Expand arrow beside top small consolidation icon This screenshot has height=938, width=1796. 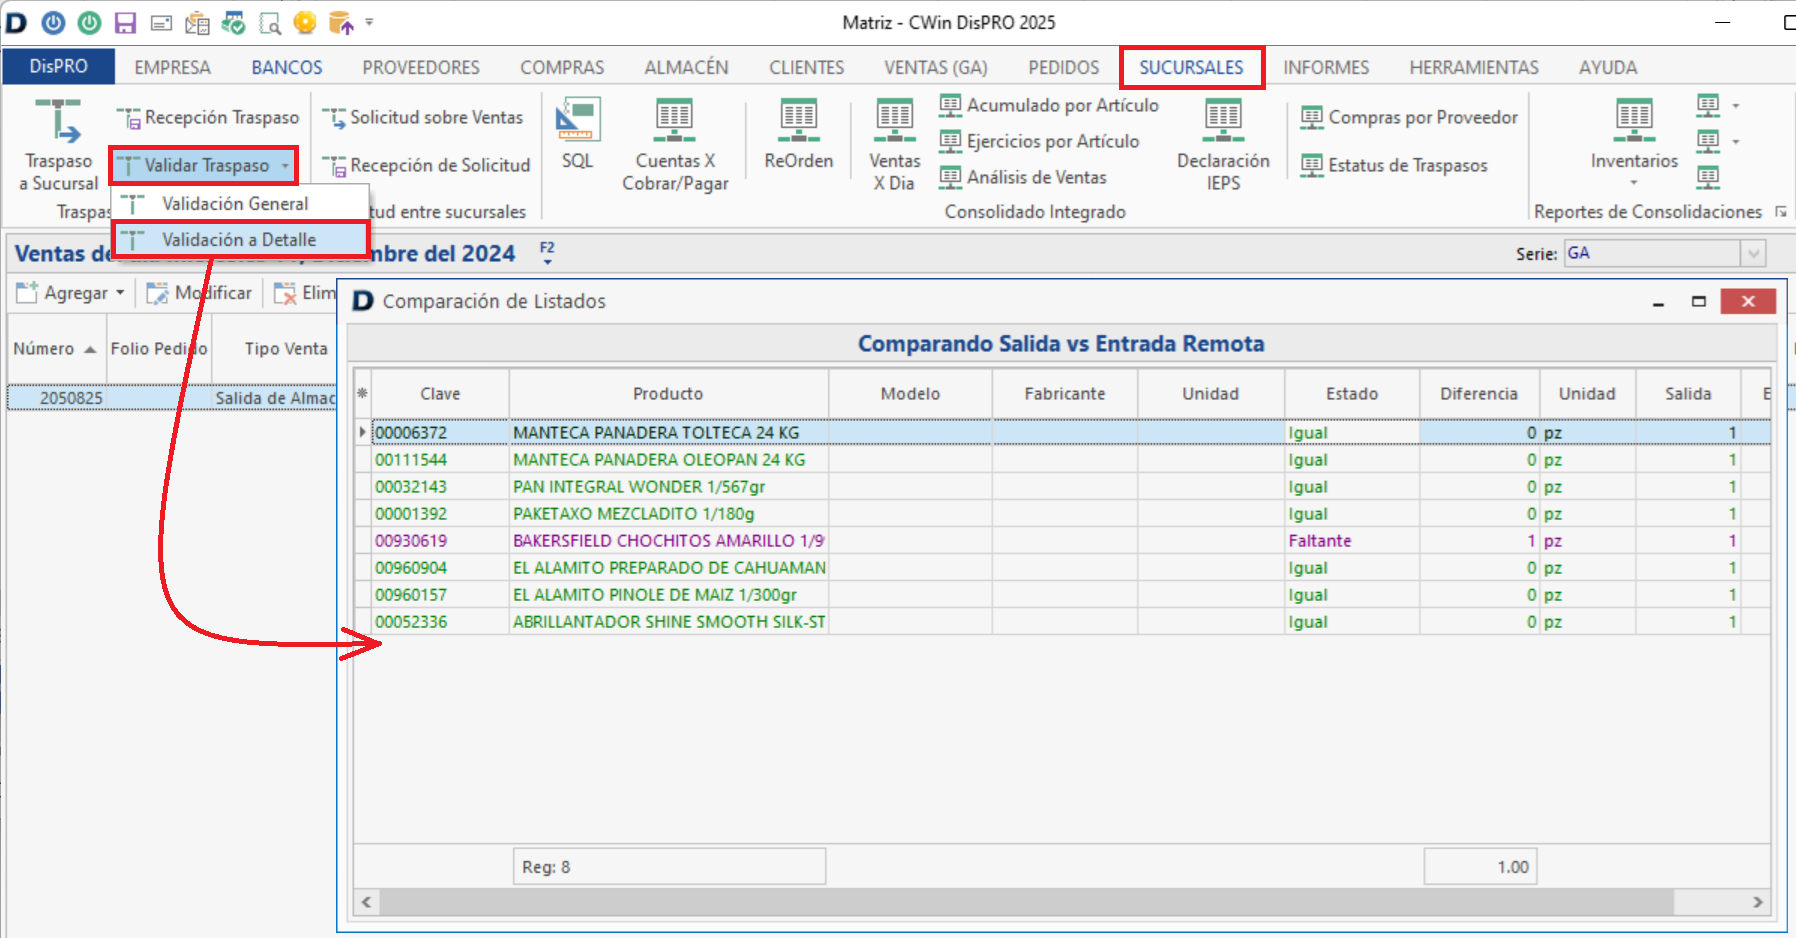[x=1736, y=105]
